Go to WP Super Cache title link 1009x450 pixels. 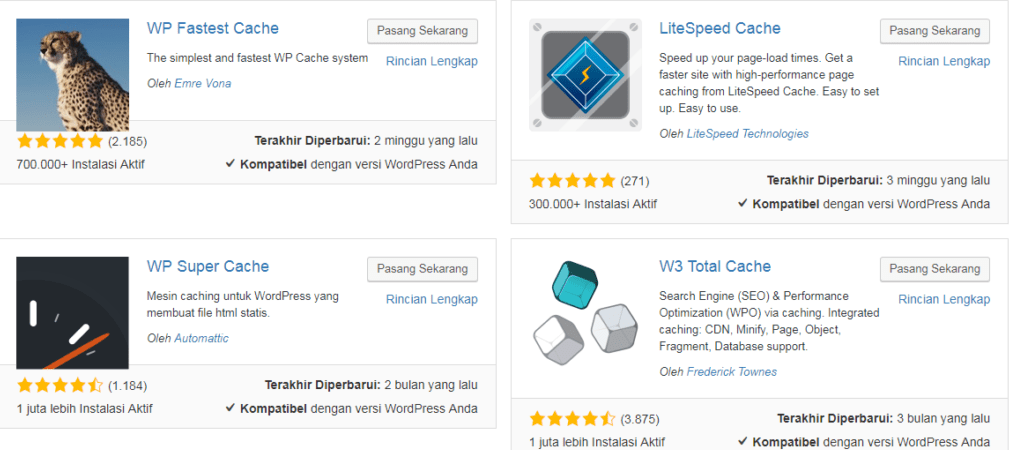[208, 266]
